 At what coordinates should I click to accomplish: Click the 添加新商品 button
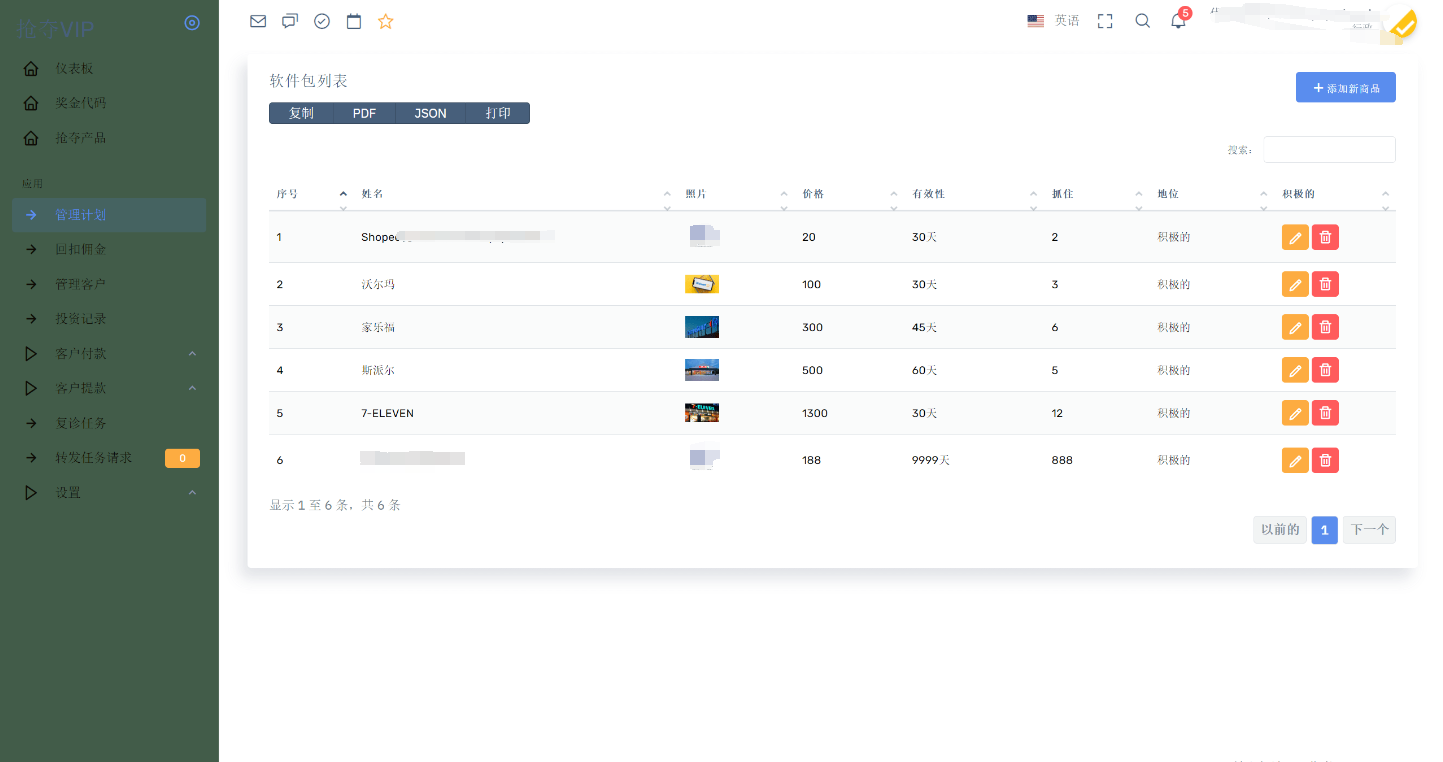click(x=1345, y=88)
